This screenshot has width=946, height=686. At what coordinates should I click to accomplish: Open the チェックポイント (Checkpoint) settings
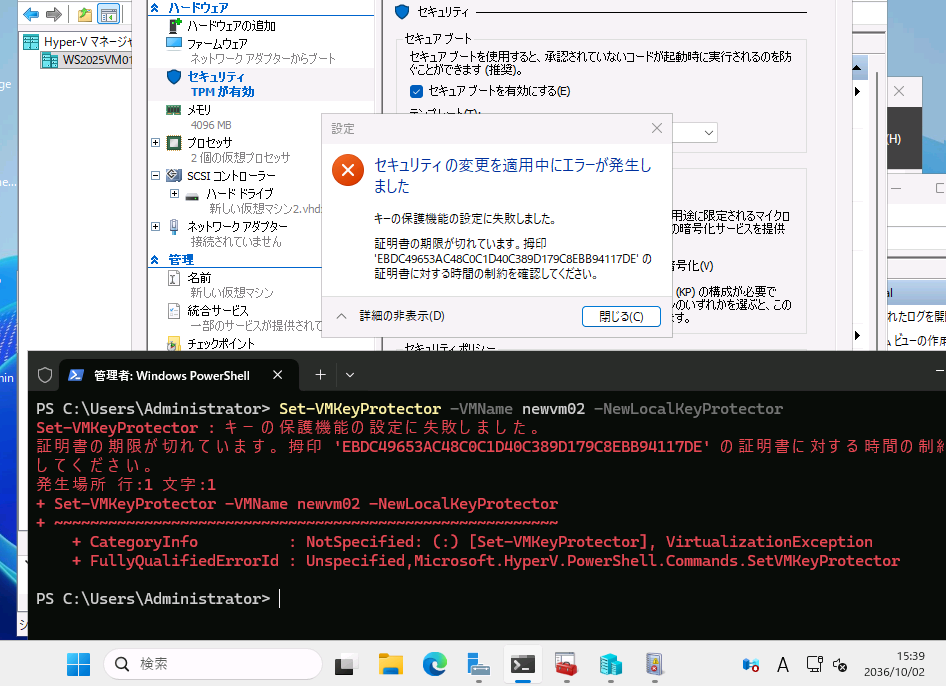click(220, 344)
